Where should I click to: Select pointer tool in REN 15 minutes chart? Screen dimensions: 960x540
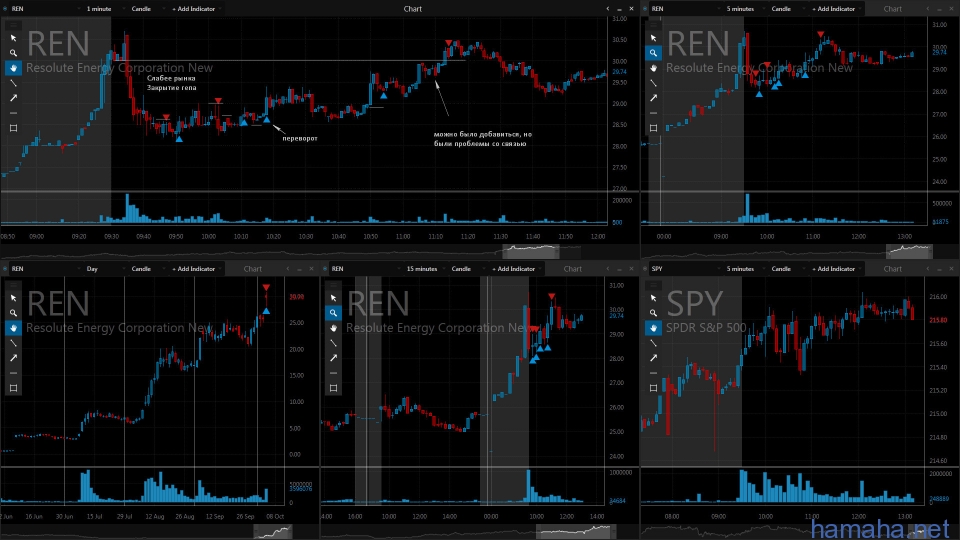click(x=333, y=298)
